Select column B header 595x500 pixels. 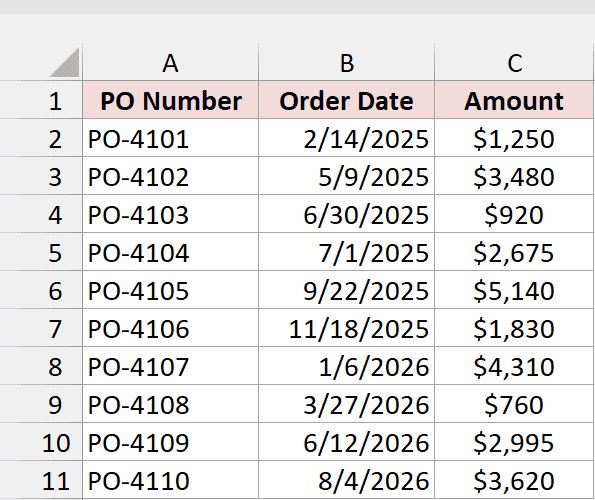pos(346,62)
